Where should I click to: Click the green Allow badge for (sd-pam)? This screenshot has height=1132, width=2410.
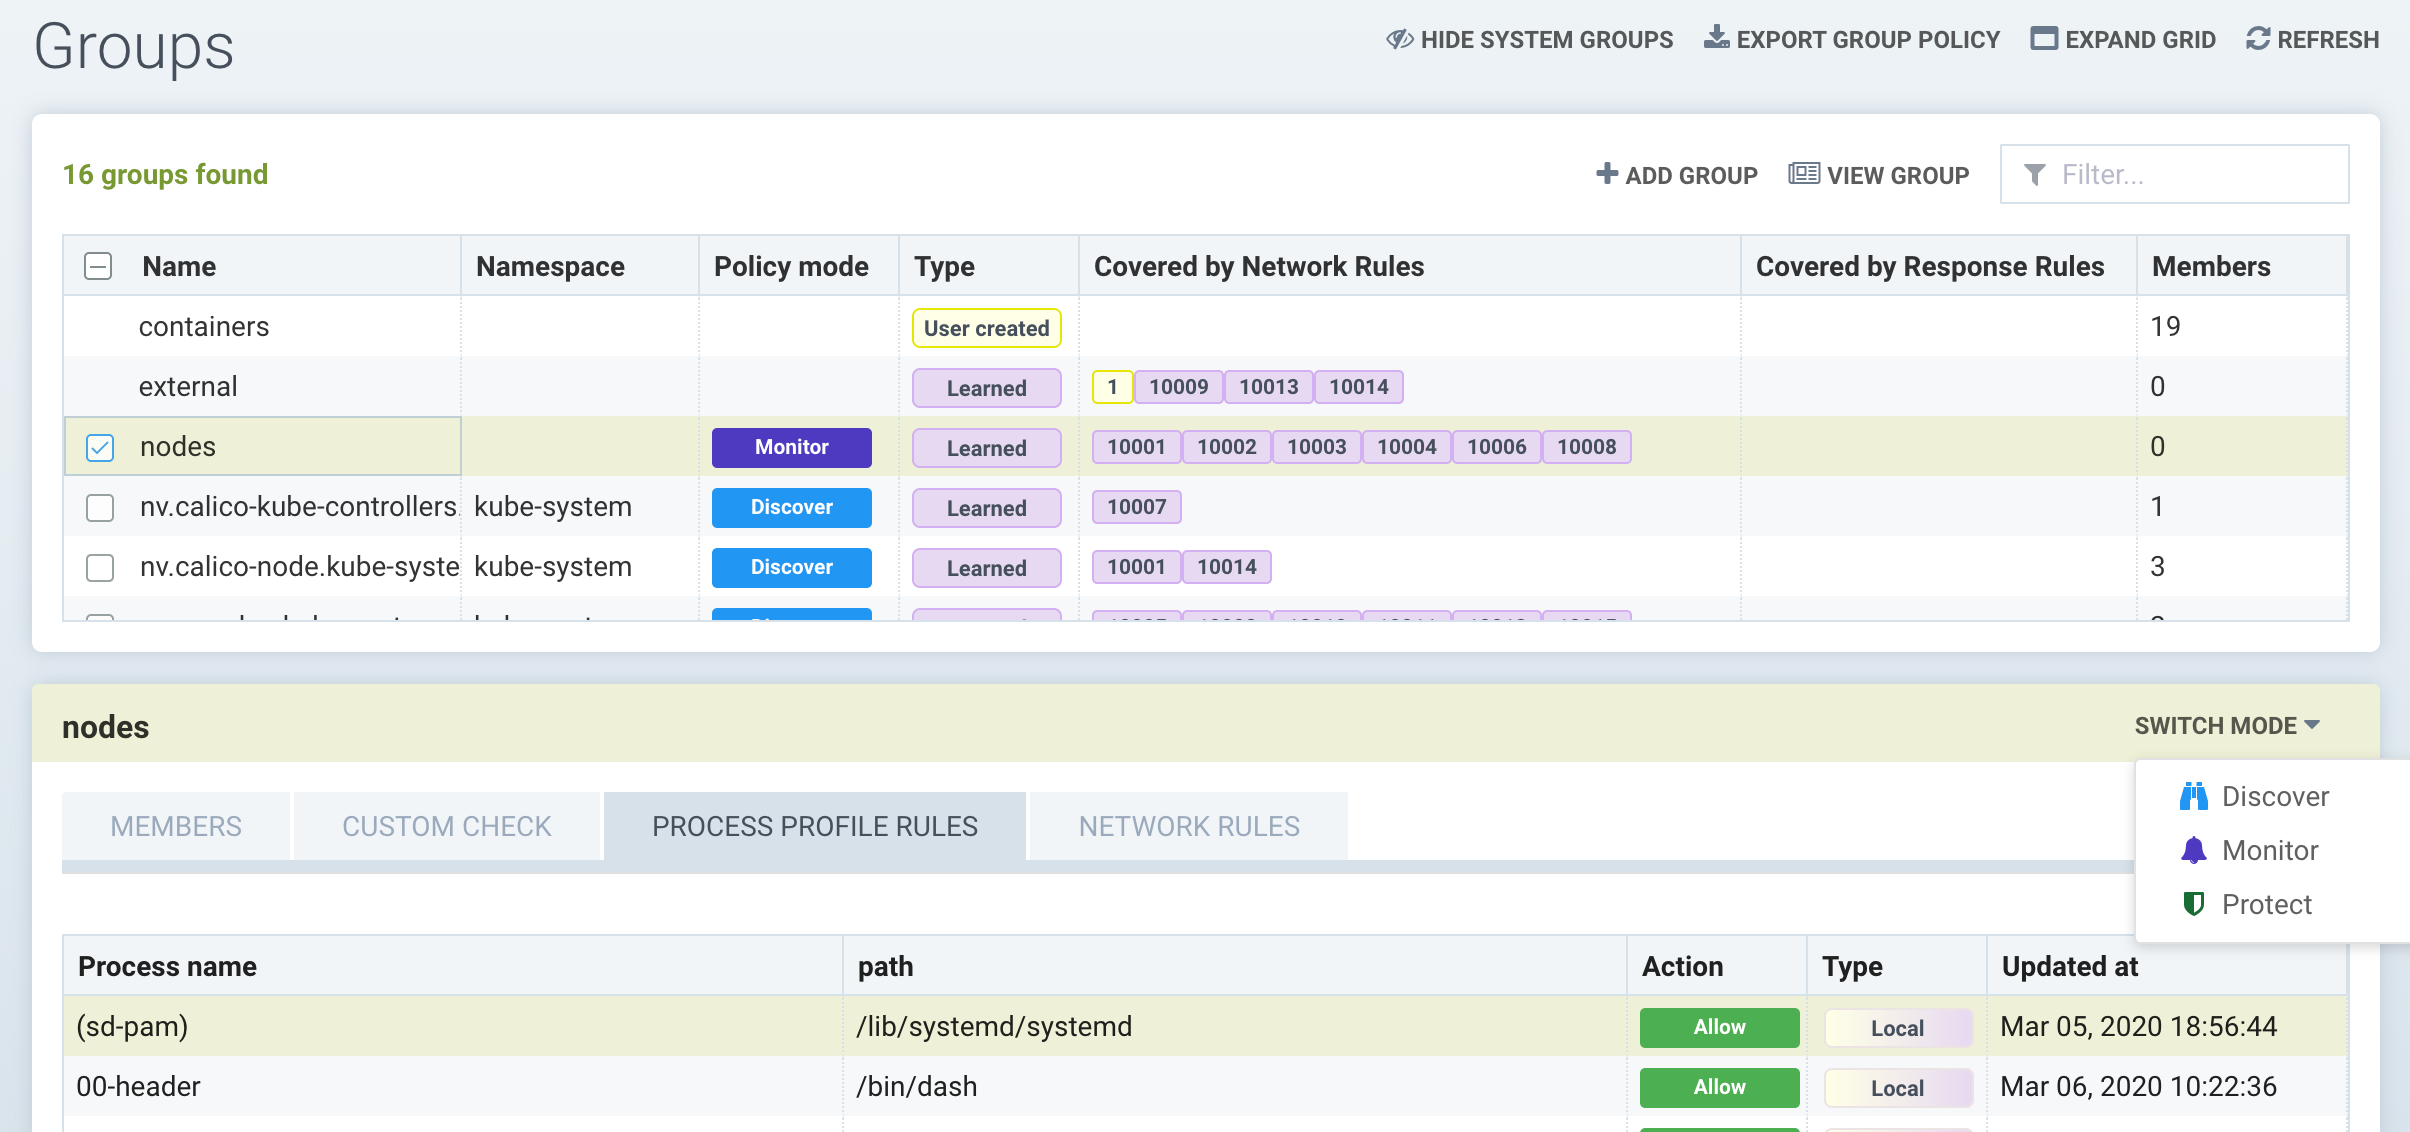(x=1718, y=1027)
